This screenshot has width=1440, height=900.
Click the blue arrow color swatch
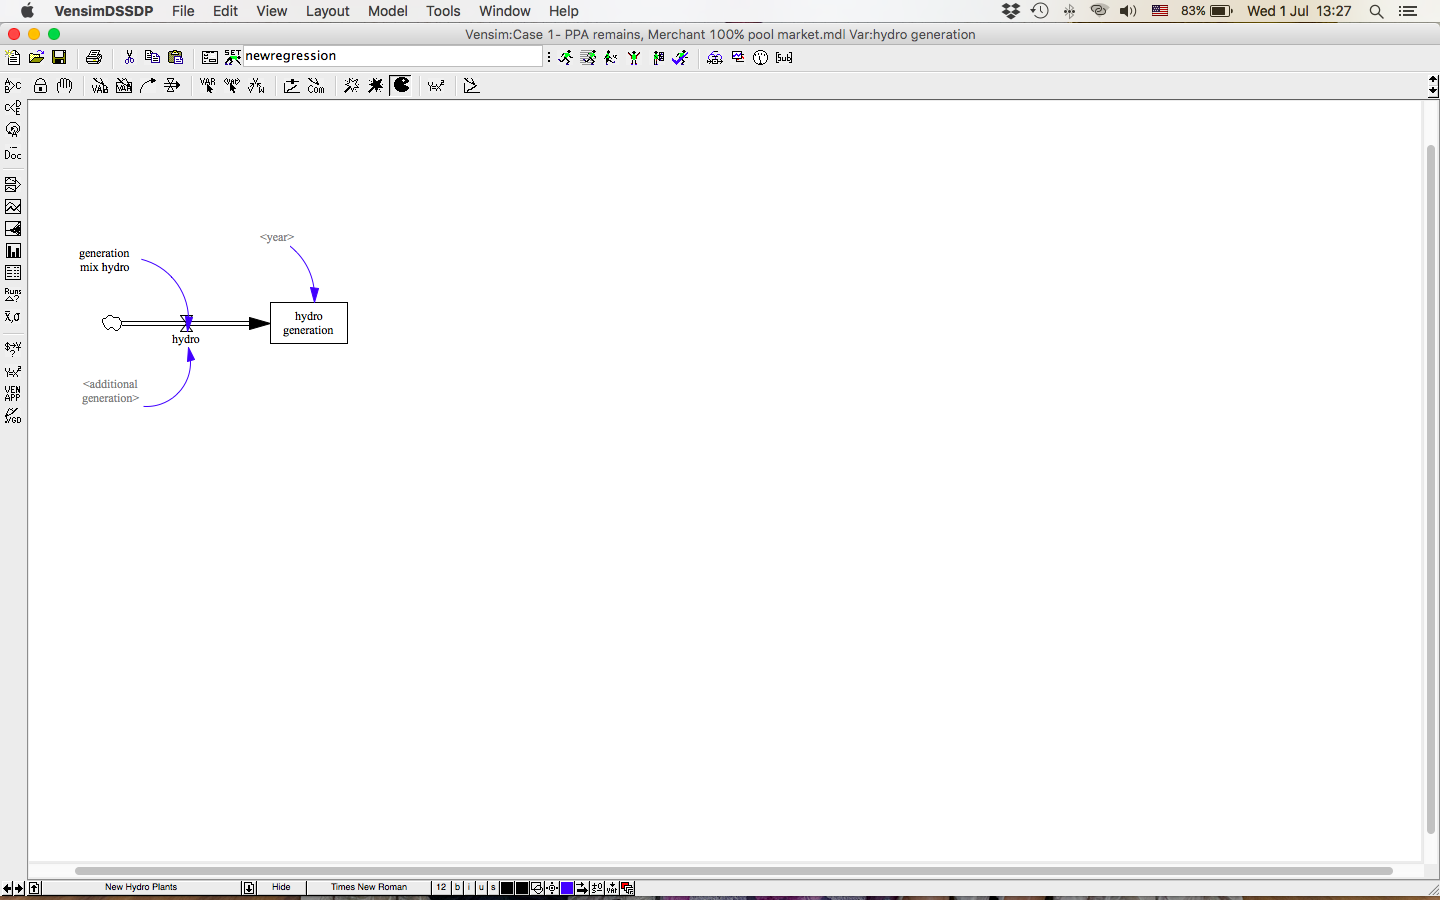pos(567,888)
